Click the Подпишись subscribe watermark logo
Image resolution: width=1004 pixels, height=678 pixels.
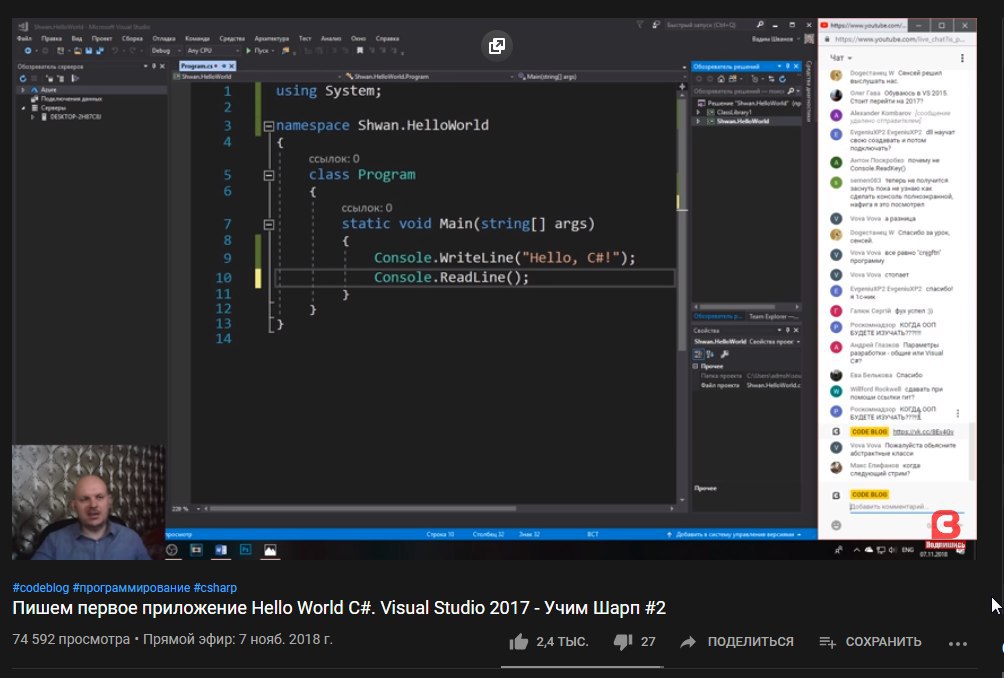coord(945,529)
